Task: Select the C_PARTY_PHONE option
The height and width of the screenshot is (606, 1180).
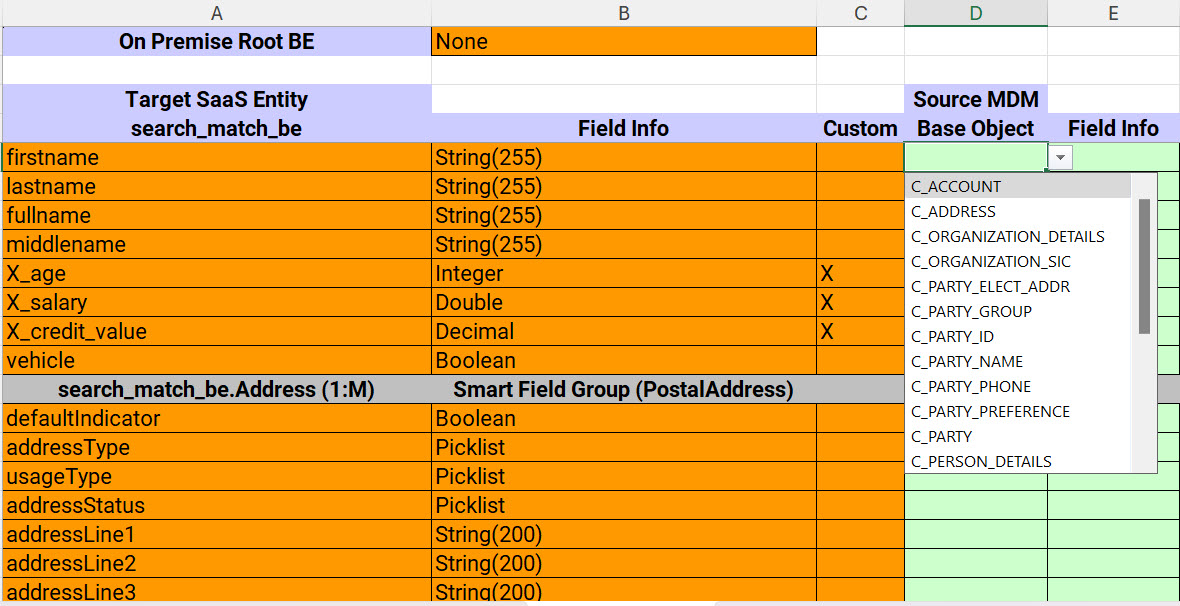Action: [x=1018, y=386]
